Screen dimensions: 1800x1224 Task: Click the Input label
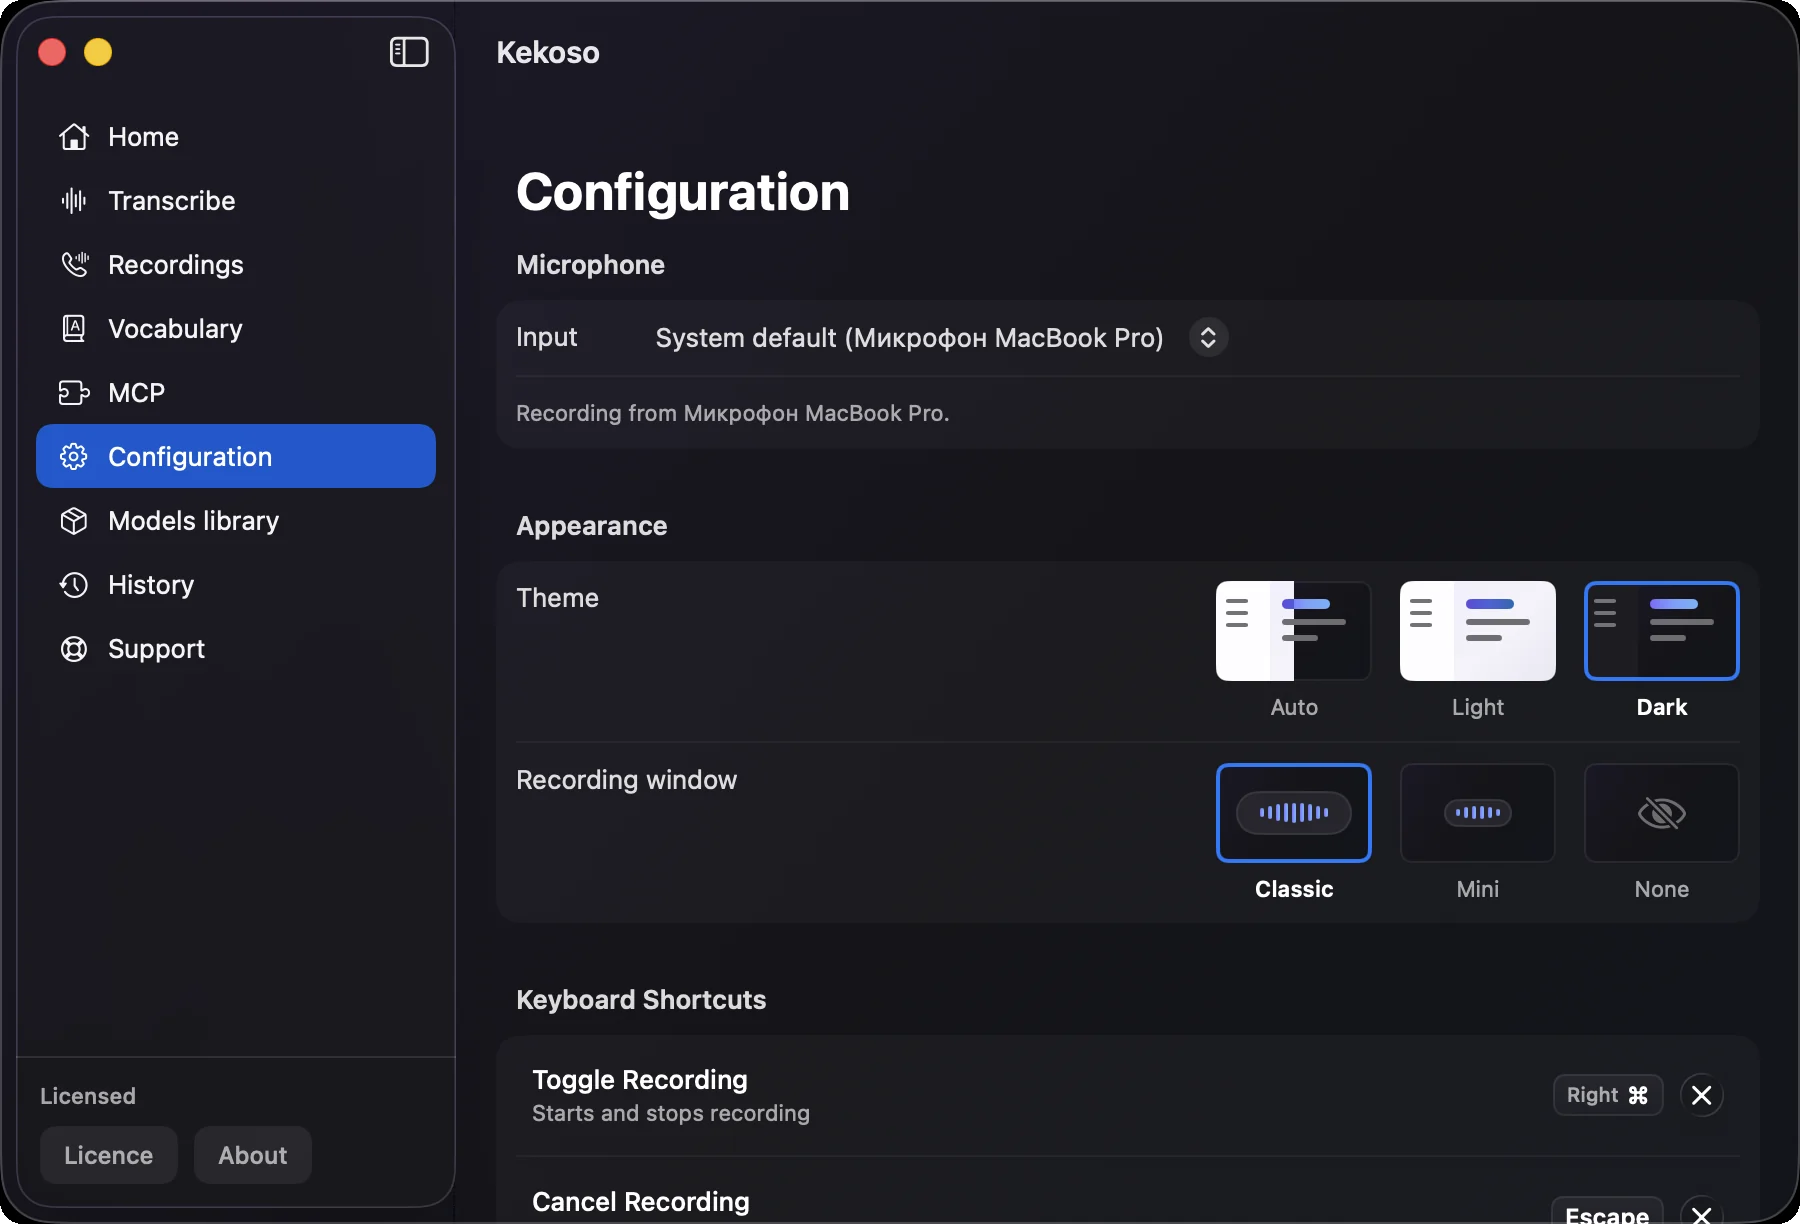[547, 338]
